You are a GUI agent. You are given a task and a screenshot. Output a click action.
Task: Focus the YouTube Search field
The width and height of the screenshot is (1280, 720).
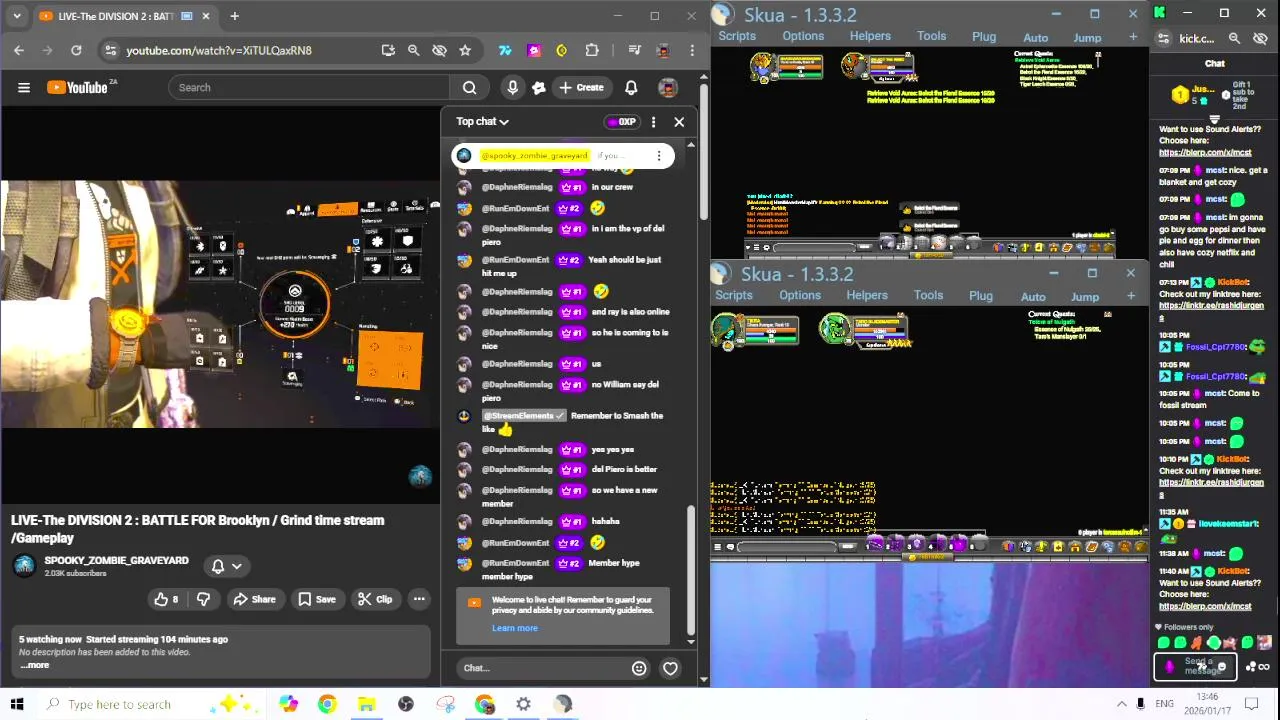tap(309, 87)
